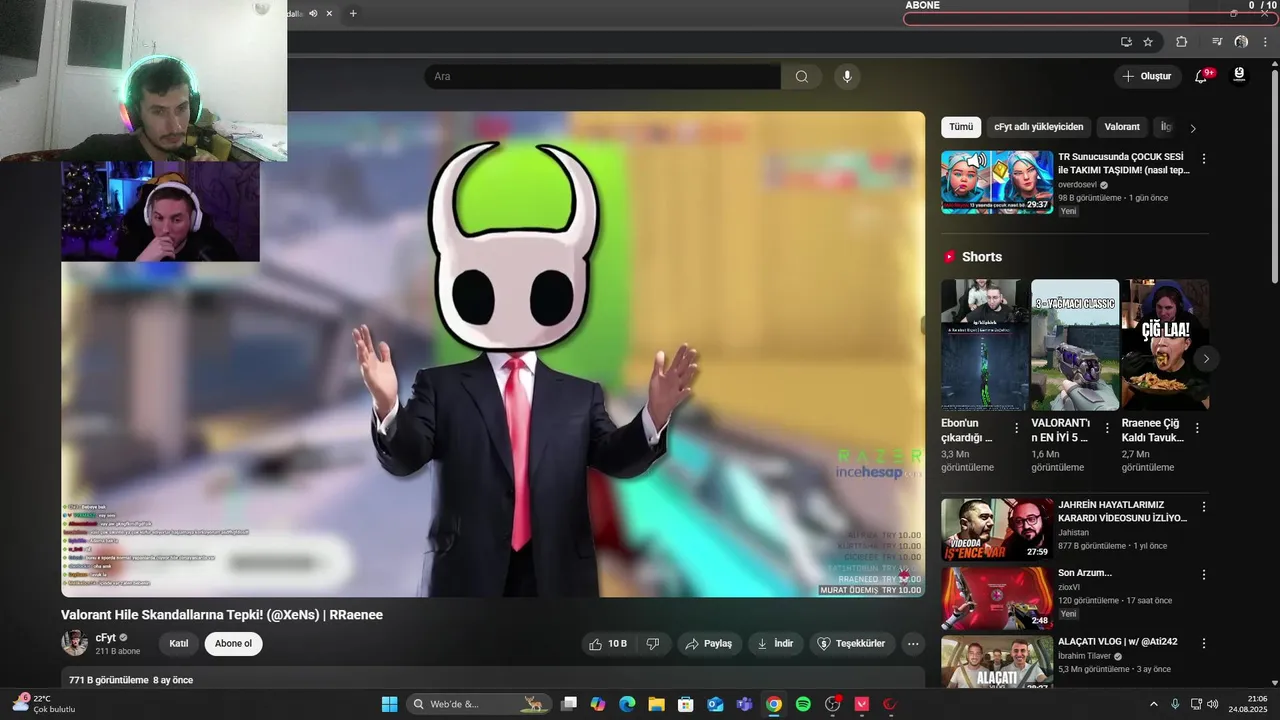Subscribe with Abone ol button
Screen dimensions: 1280x720
pyautogui.click(x=233, y=644)
